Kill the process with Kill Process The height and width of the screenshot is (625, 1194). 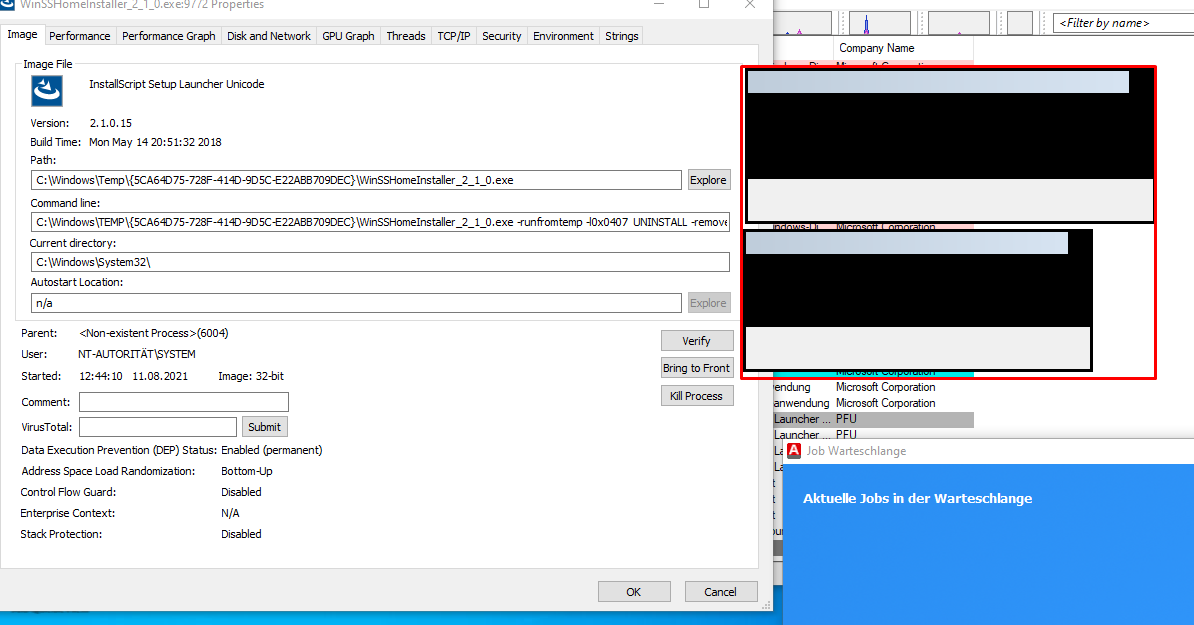(x=697, y=396)
